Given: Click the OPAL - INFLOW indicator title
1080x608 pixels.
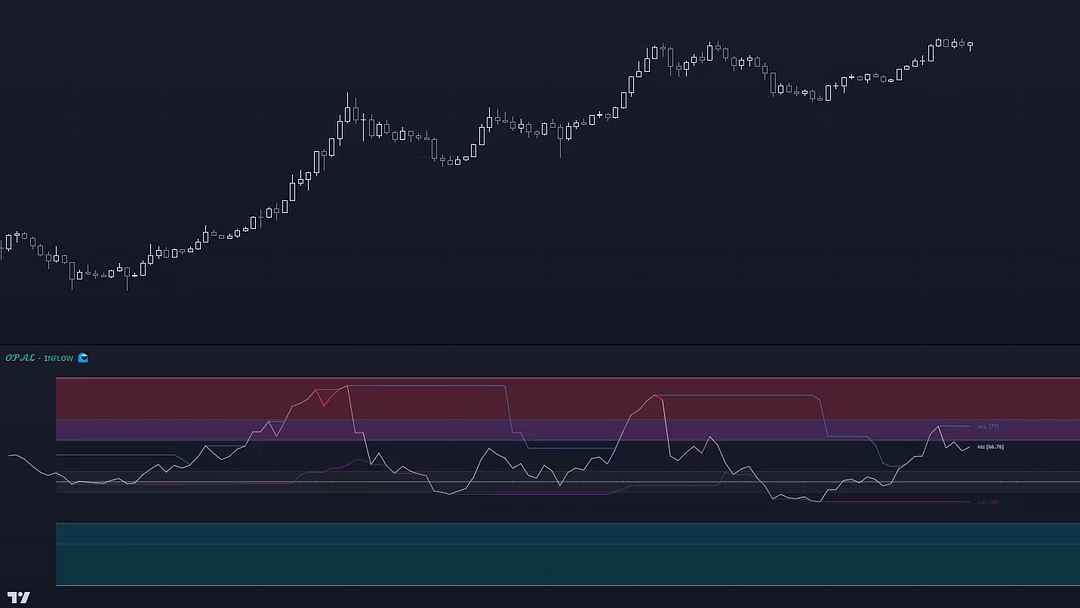Looking at the screenshot, I should pos(39,358).
